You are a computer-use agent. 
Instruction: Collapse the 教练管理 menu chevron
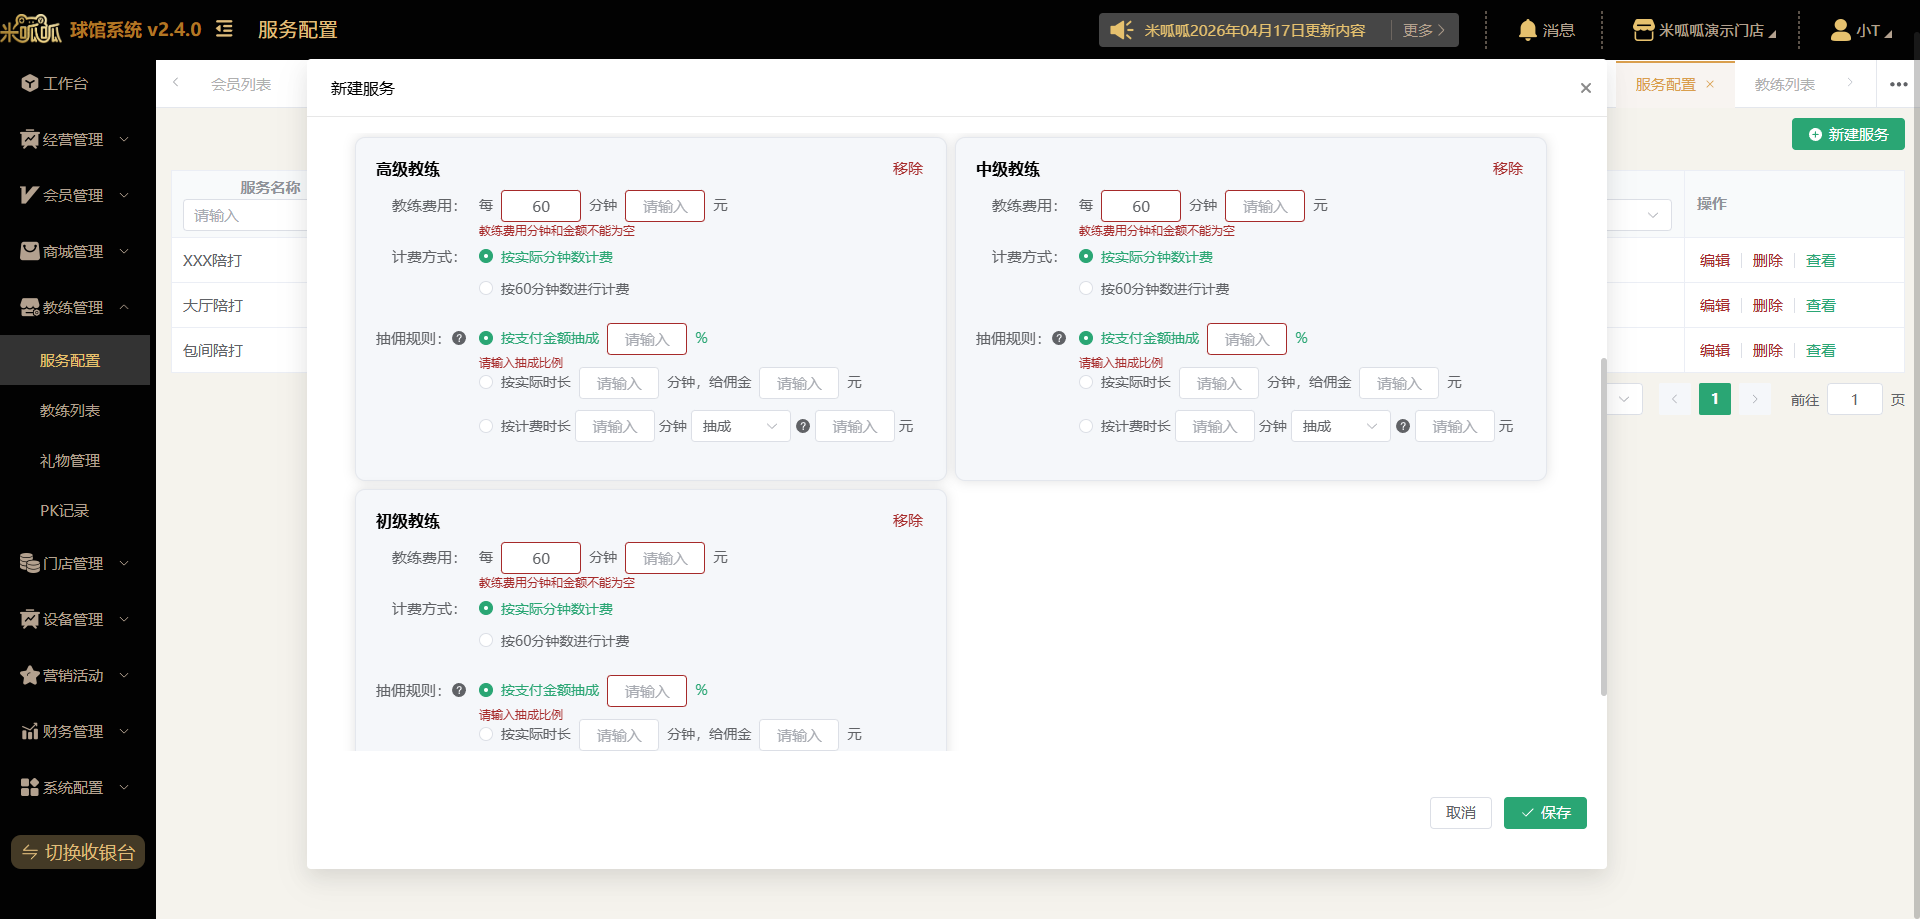coord(124,307)
